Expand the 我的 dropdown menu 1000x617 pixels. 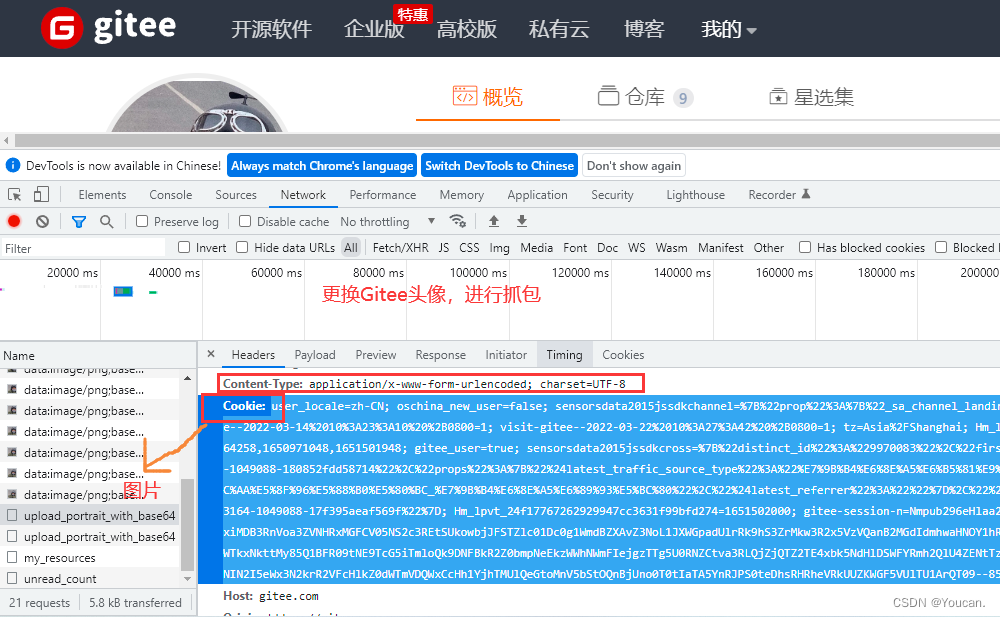pyautogui.click(x=729, y=29)
